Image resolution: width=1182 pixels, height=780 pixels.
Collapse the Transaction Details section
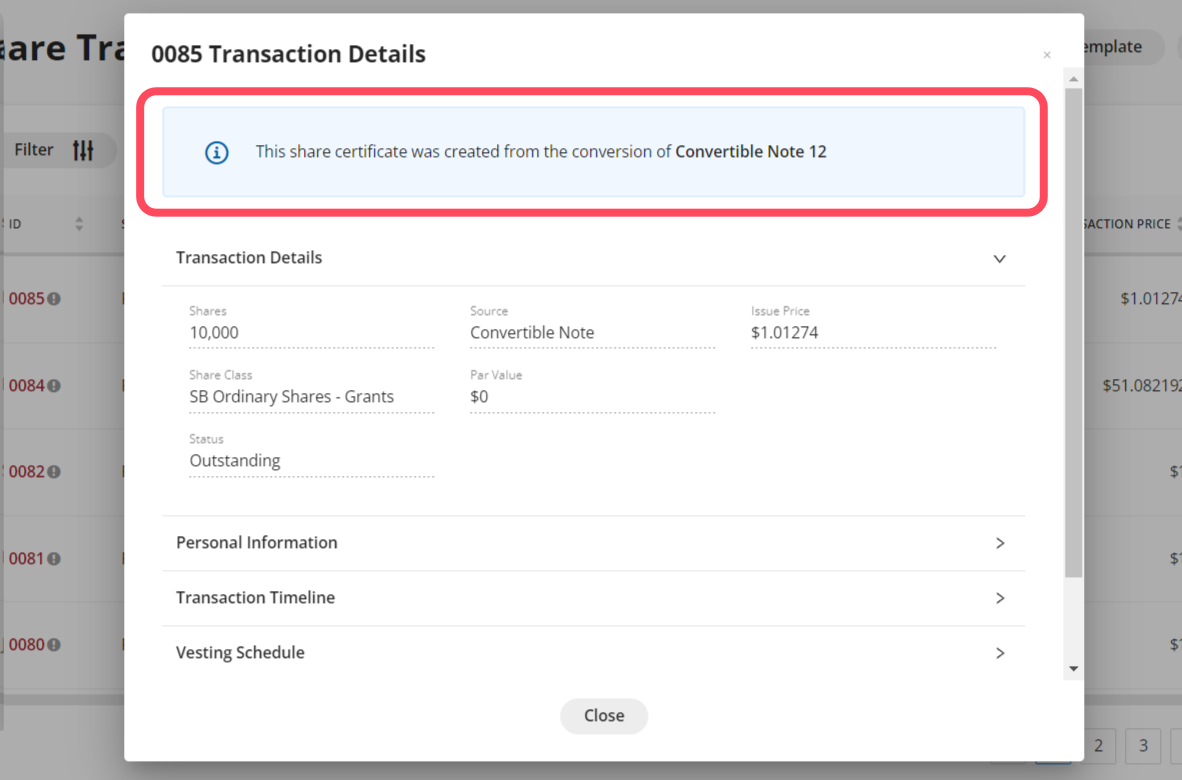[x=999, y=259]
